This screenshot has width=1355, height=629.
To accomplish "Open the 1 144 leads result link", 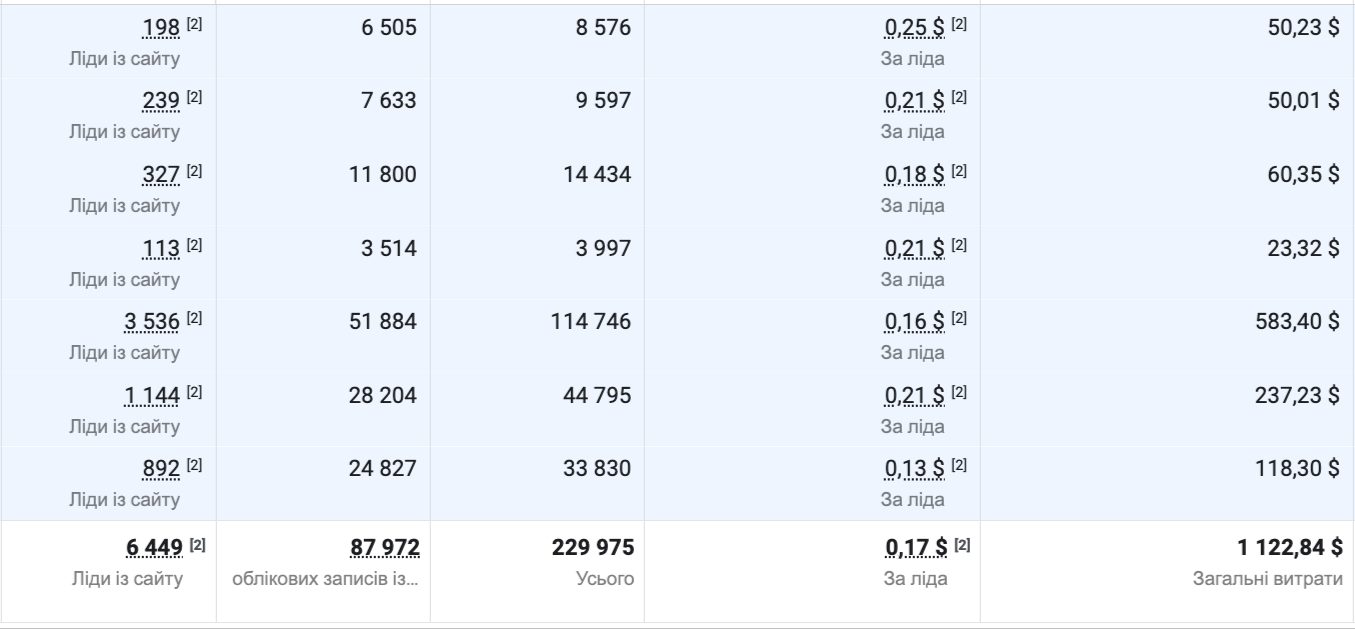I will (x=152, y=397).
